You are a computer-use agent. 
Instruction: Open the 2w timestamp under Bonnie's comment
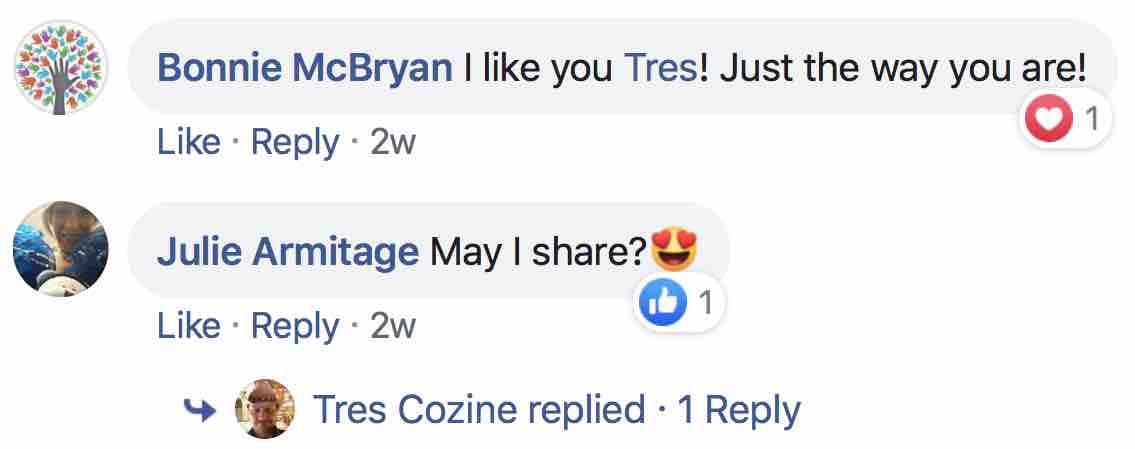click(392, 143)
